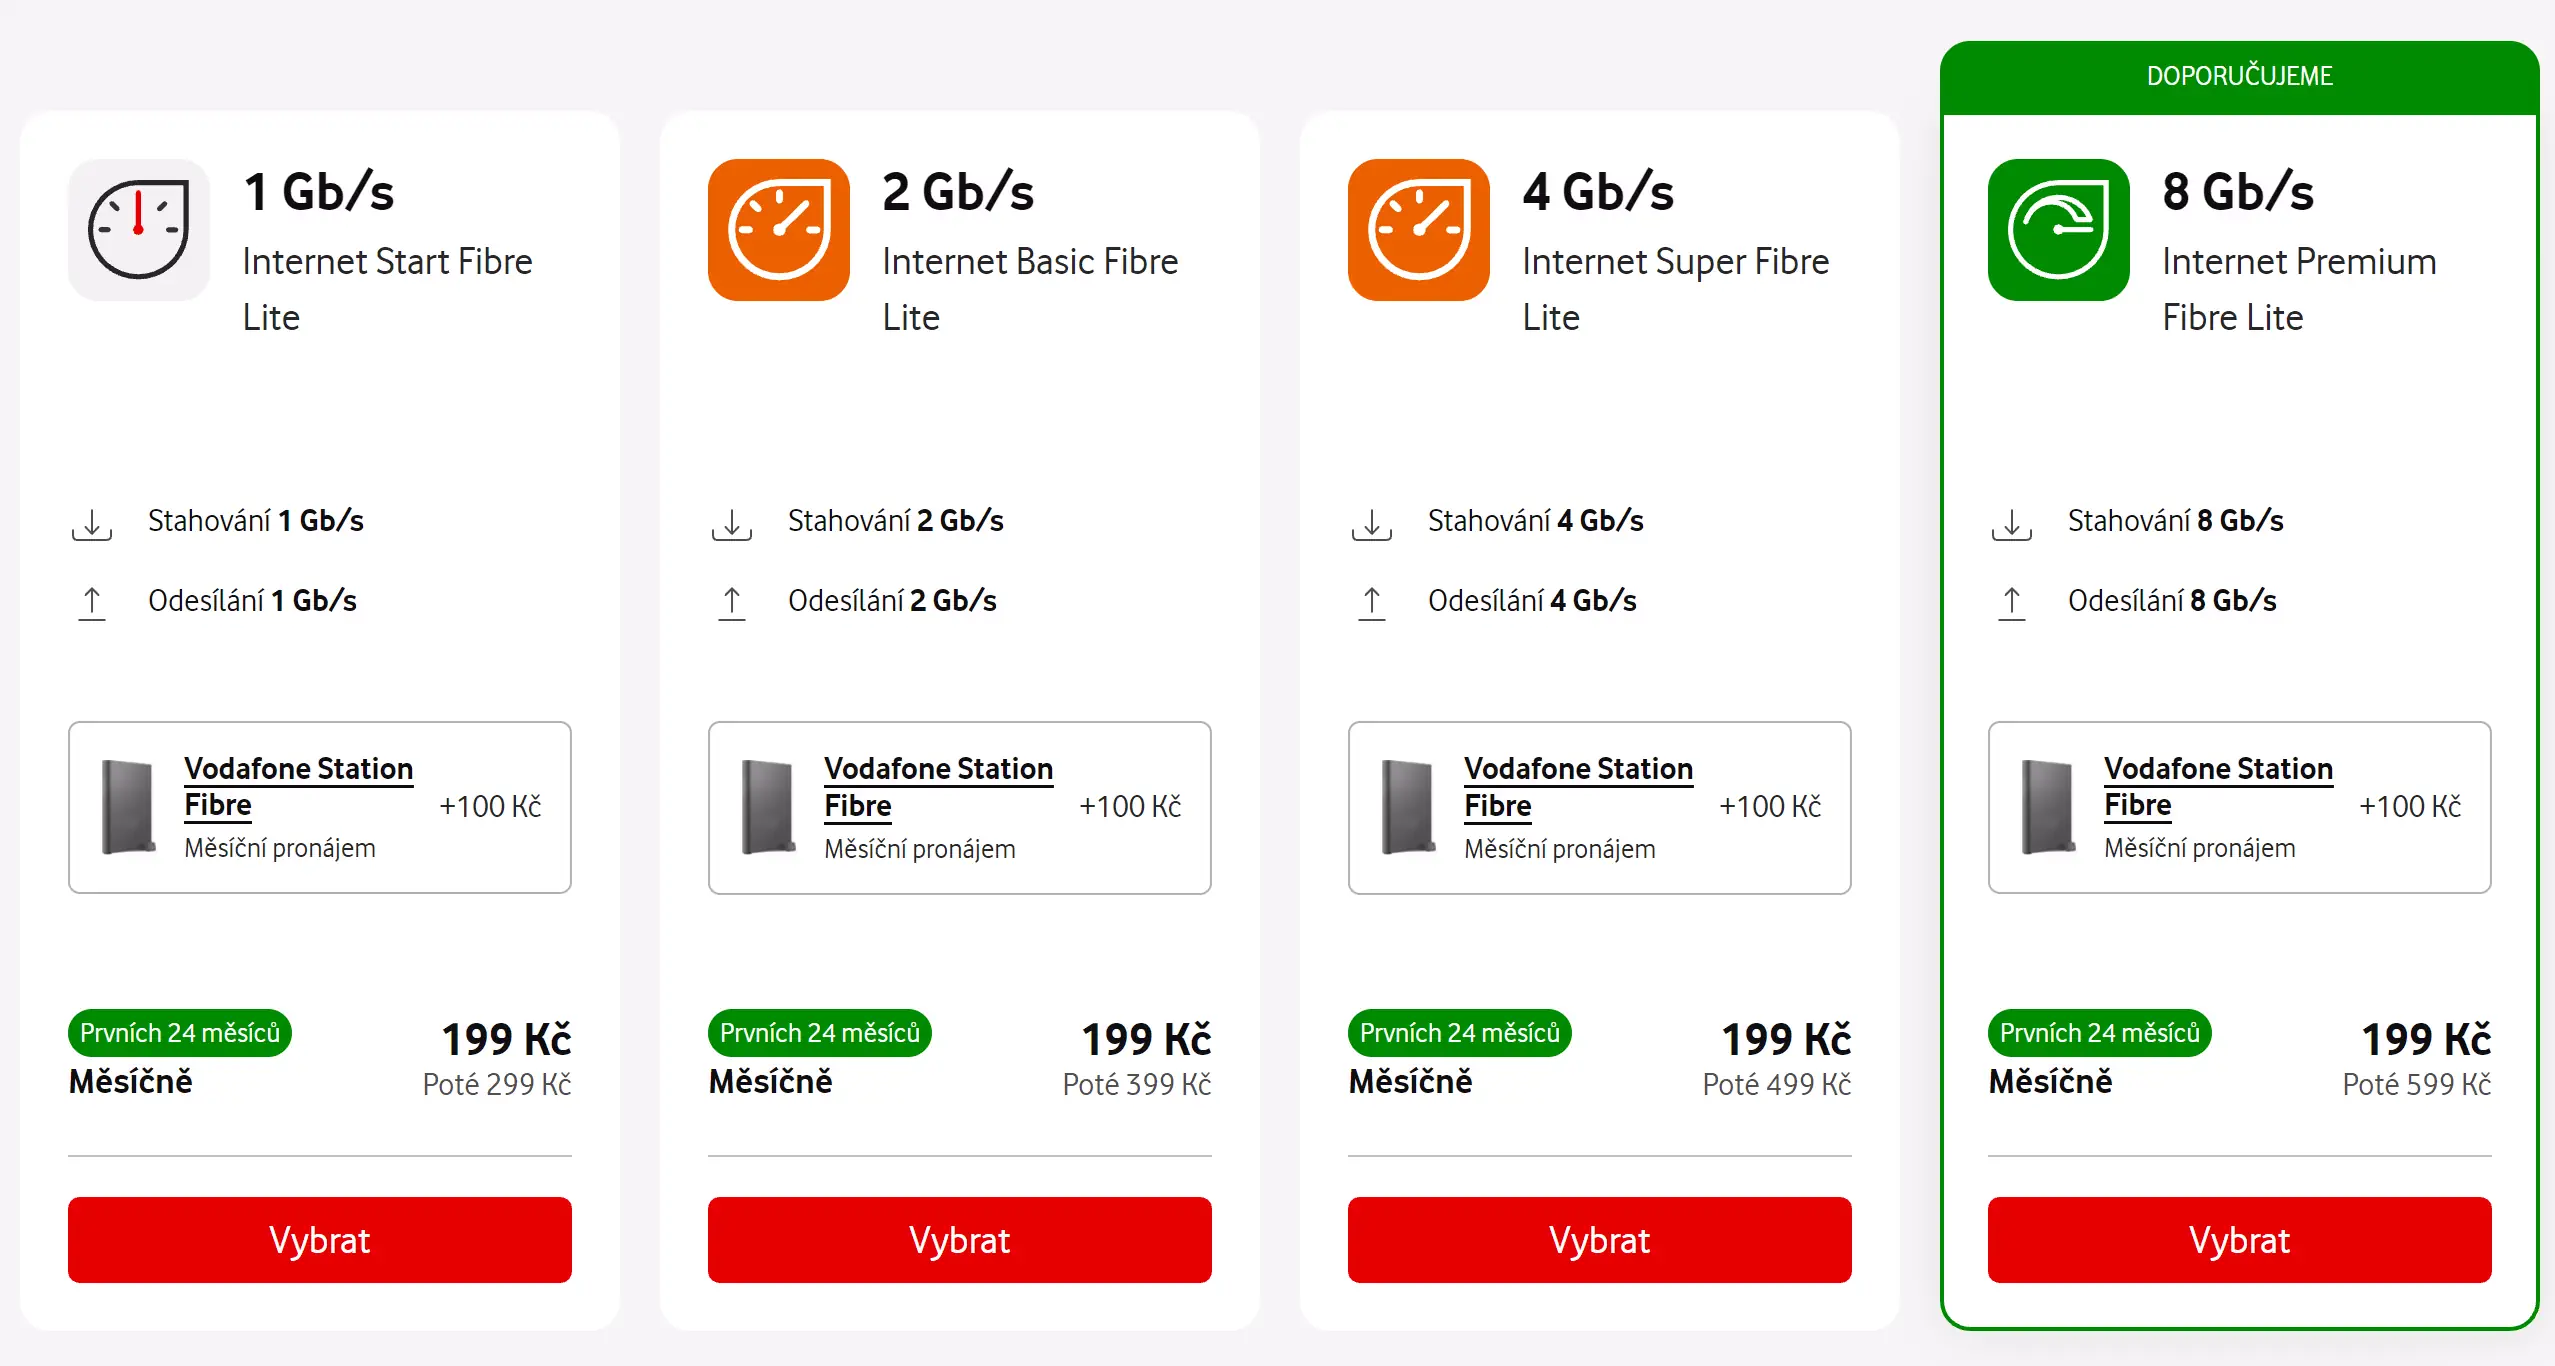
Task: Click the upload arrow icon for 4 Gb/s plan
Action: pyautogui.click(x=1372, y=603)
